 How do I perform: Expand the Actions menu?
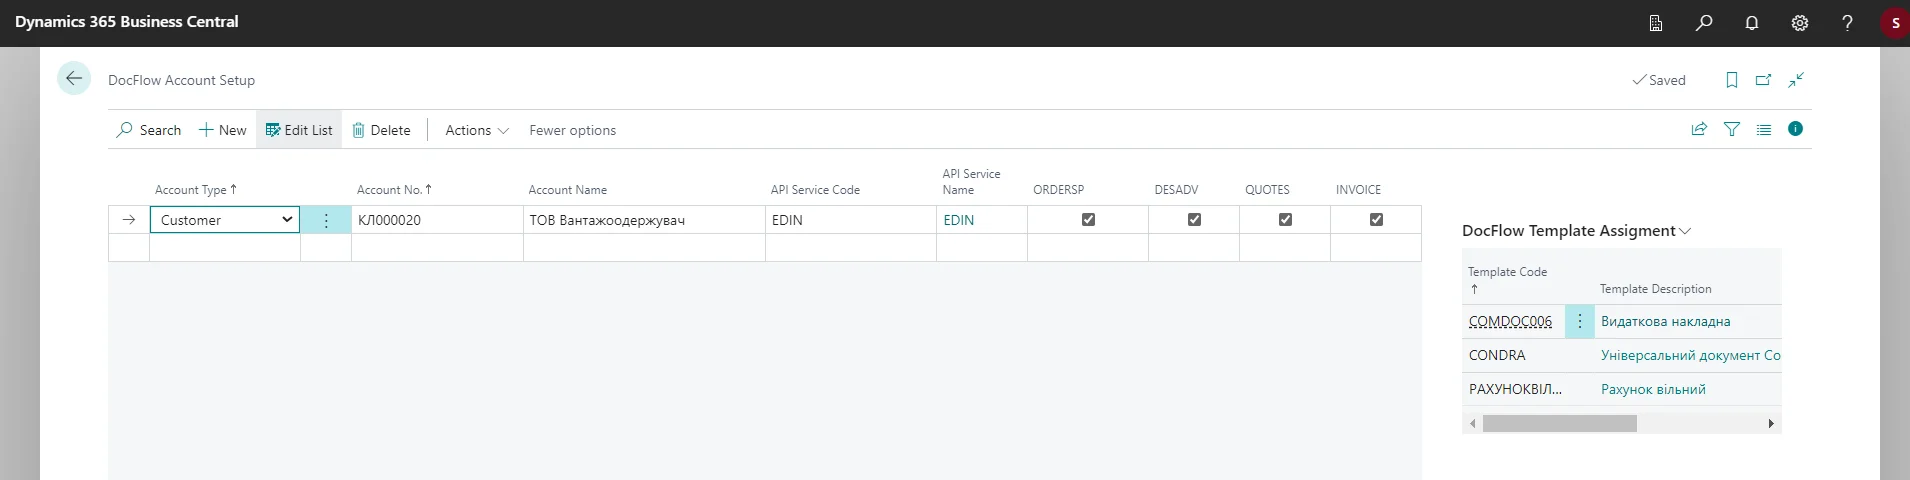pos(477,130)
